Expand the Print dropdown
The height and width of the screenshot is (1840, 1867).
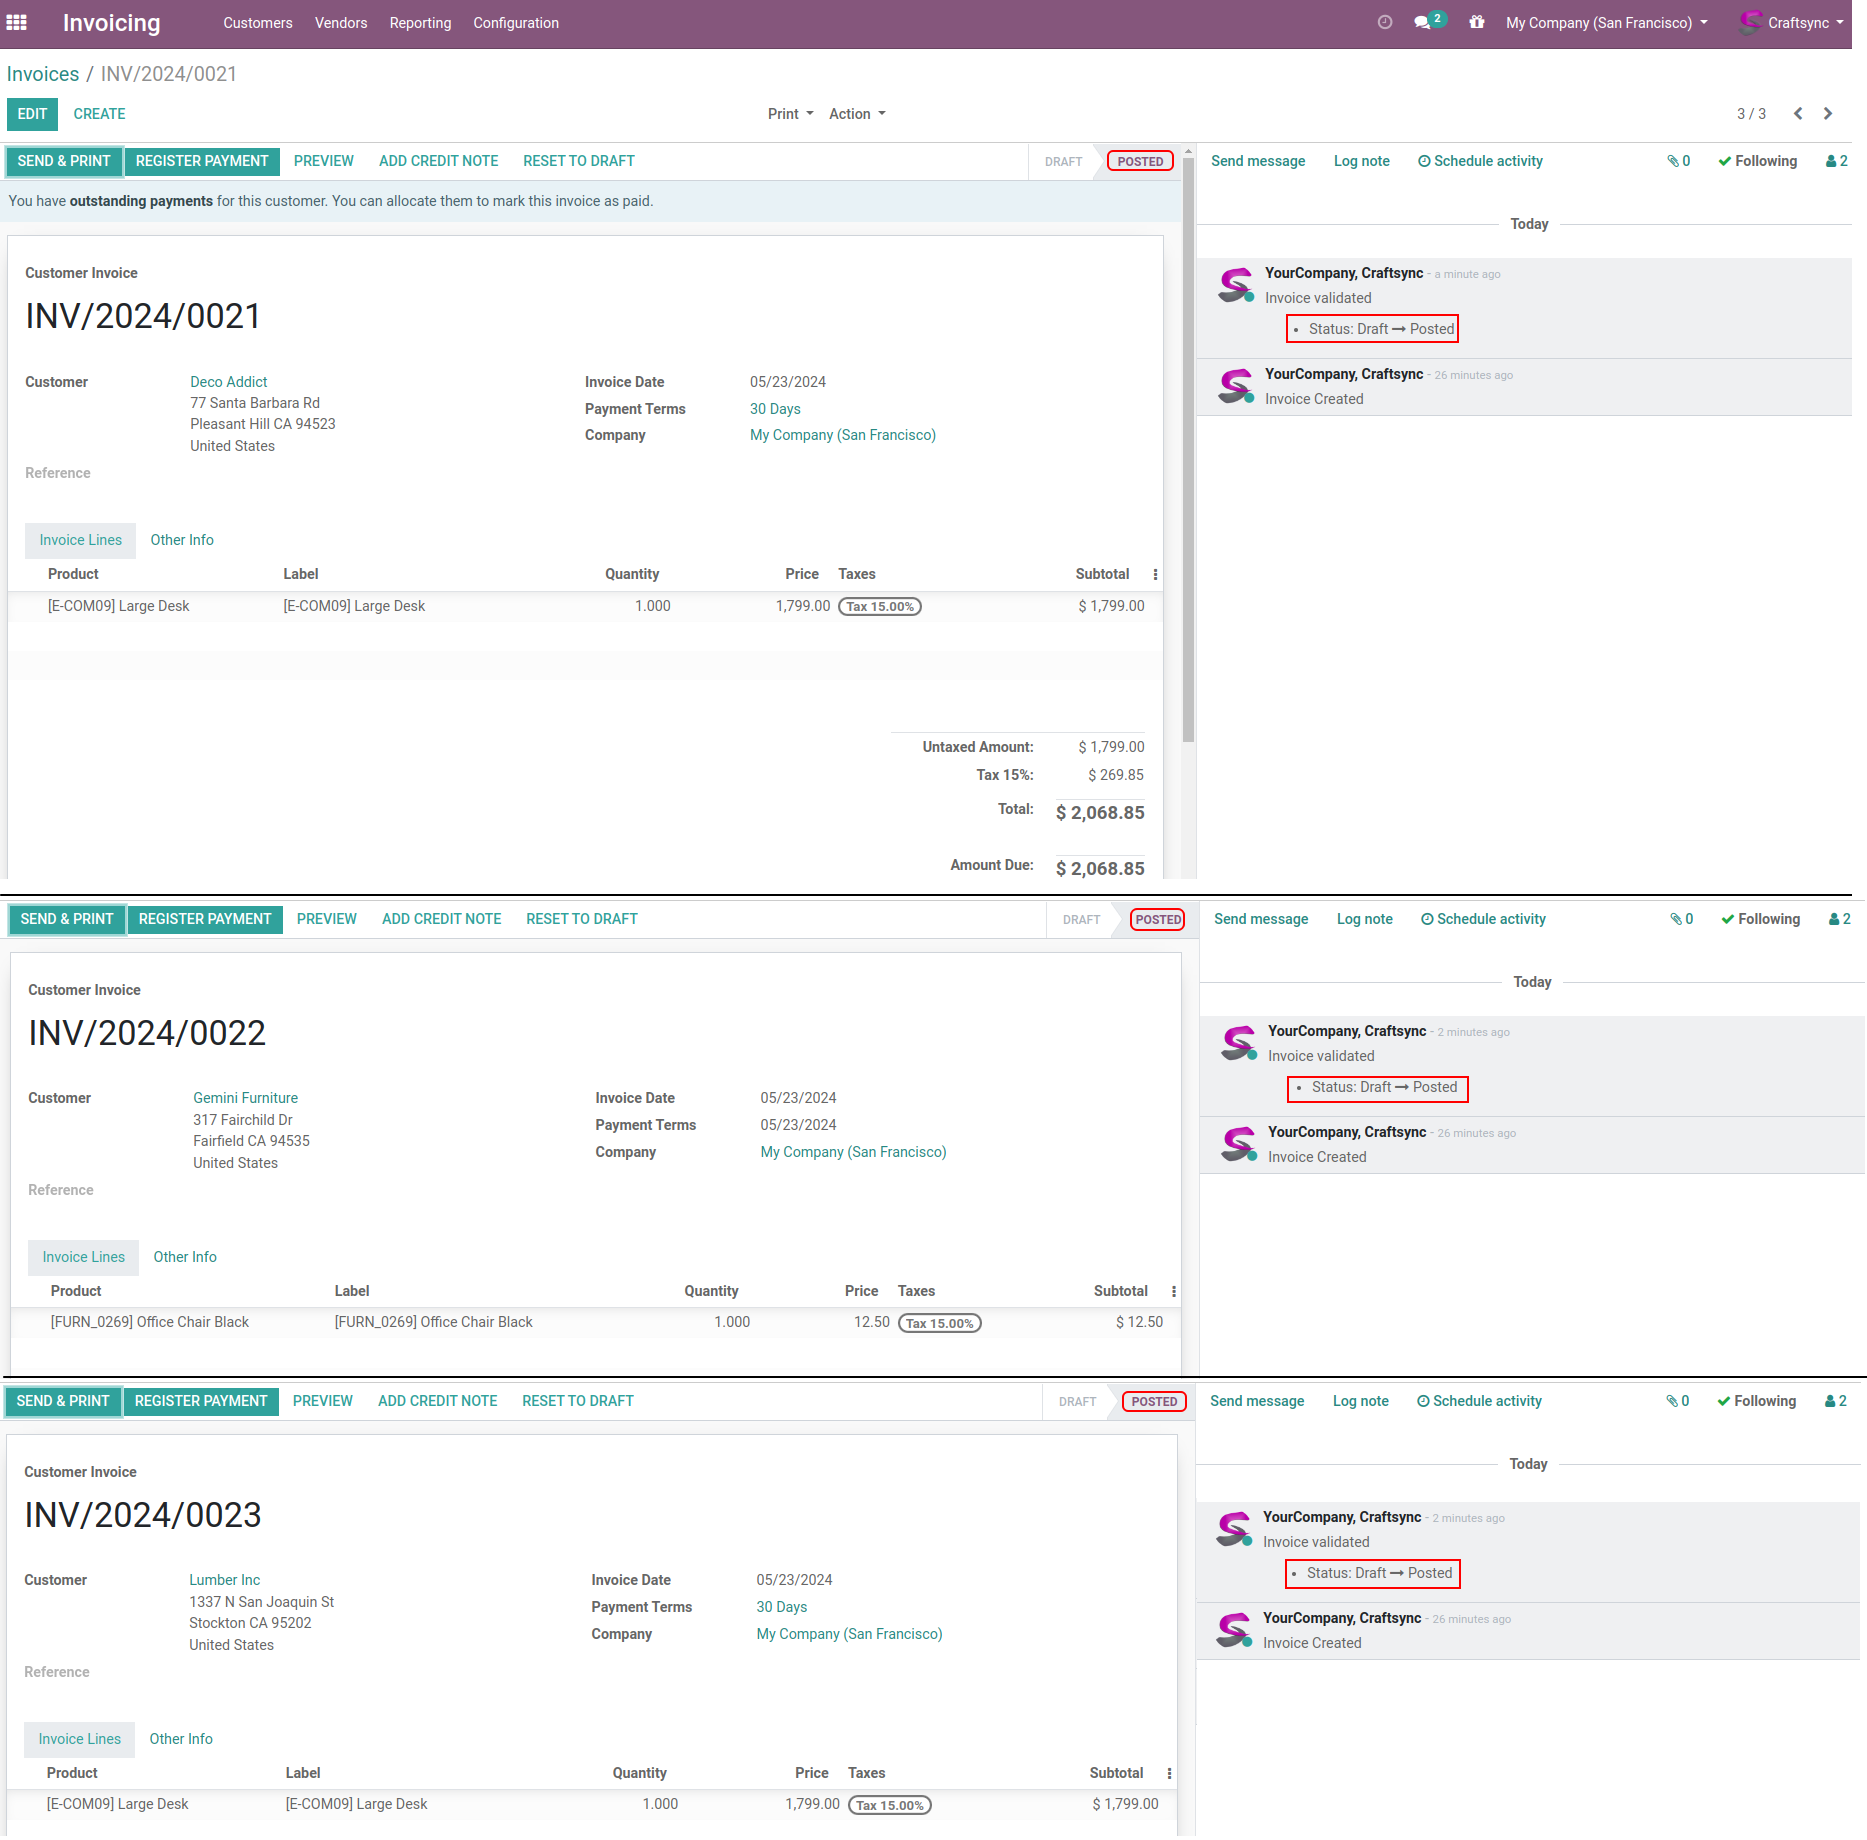click(790, 114)
